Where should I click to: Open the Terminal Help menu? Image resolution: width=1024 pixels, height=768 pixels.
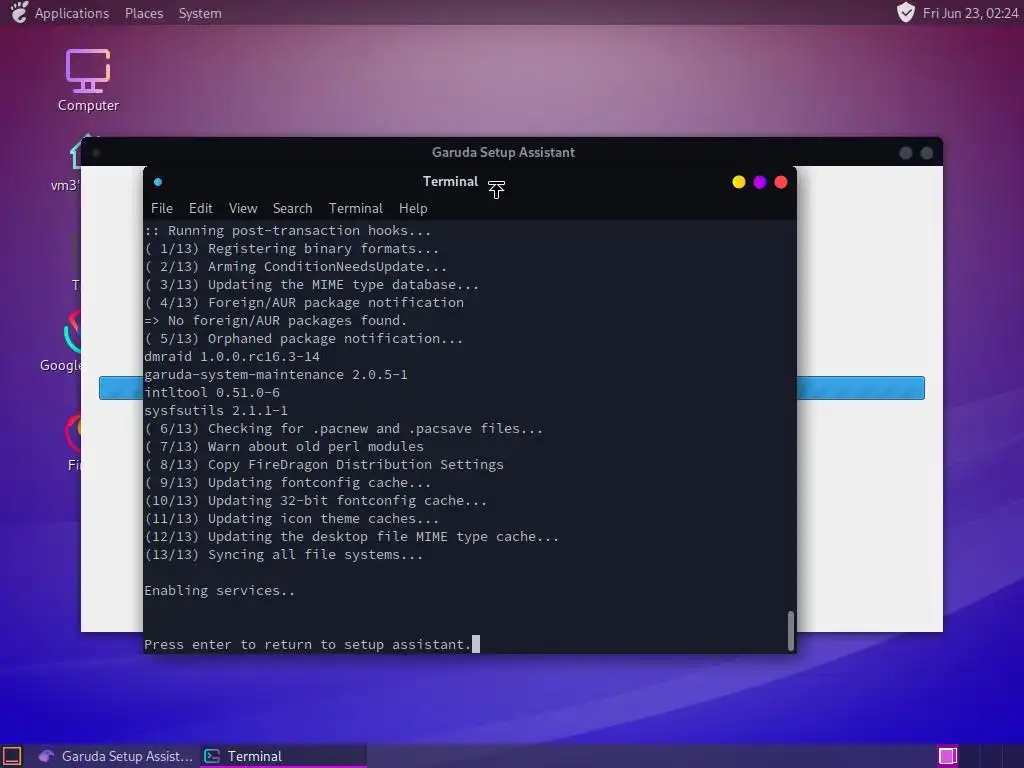point(413,208)
